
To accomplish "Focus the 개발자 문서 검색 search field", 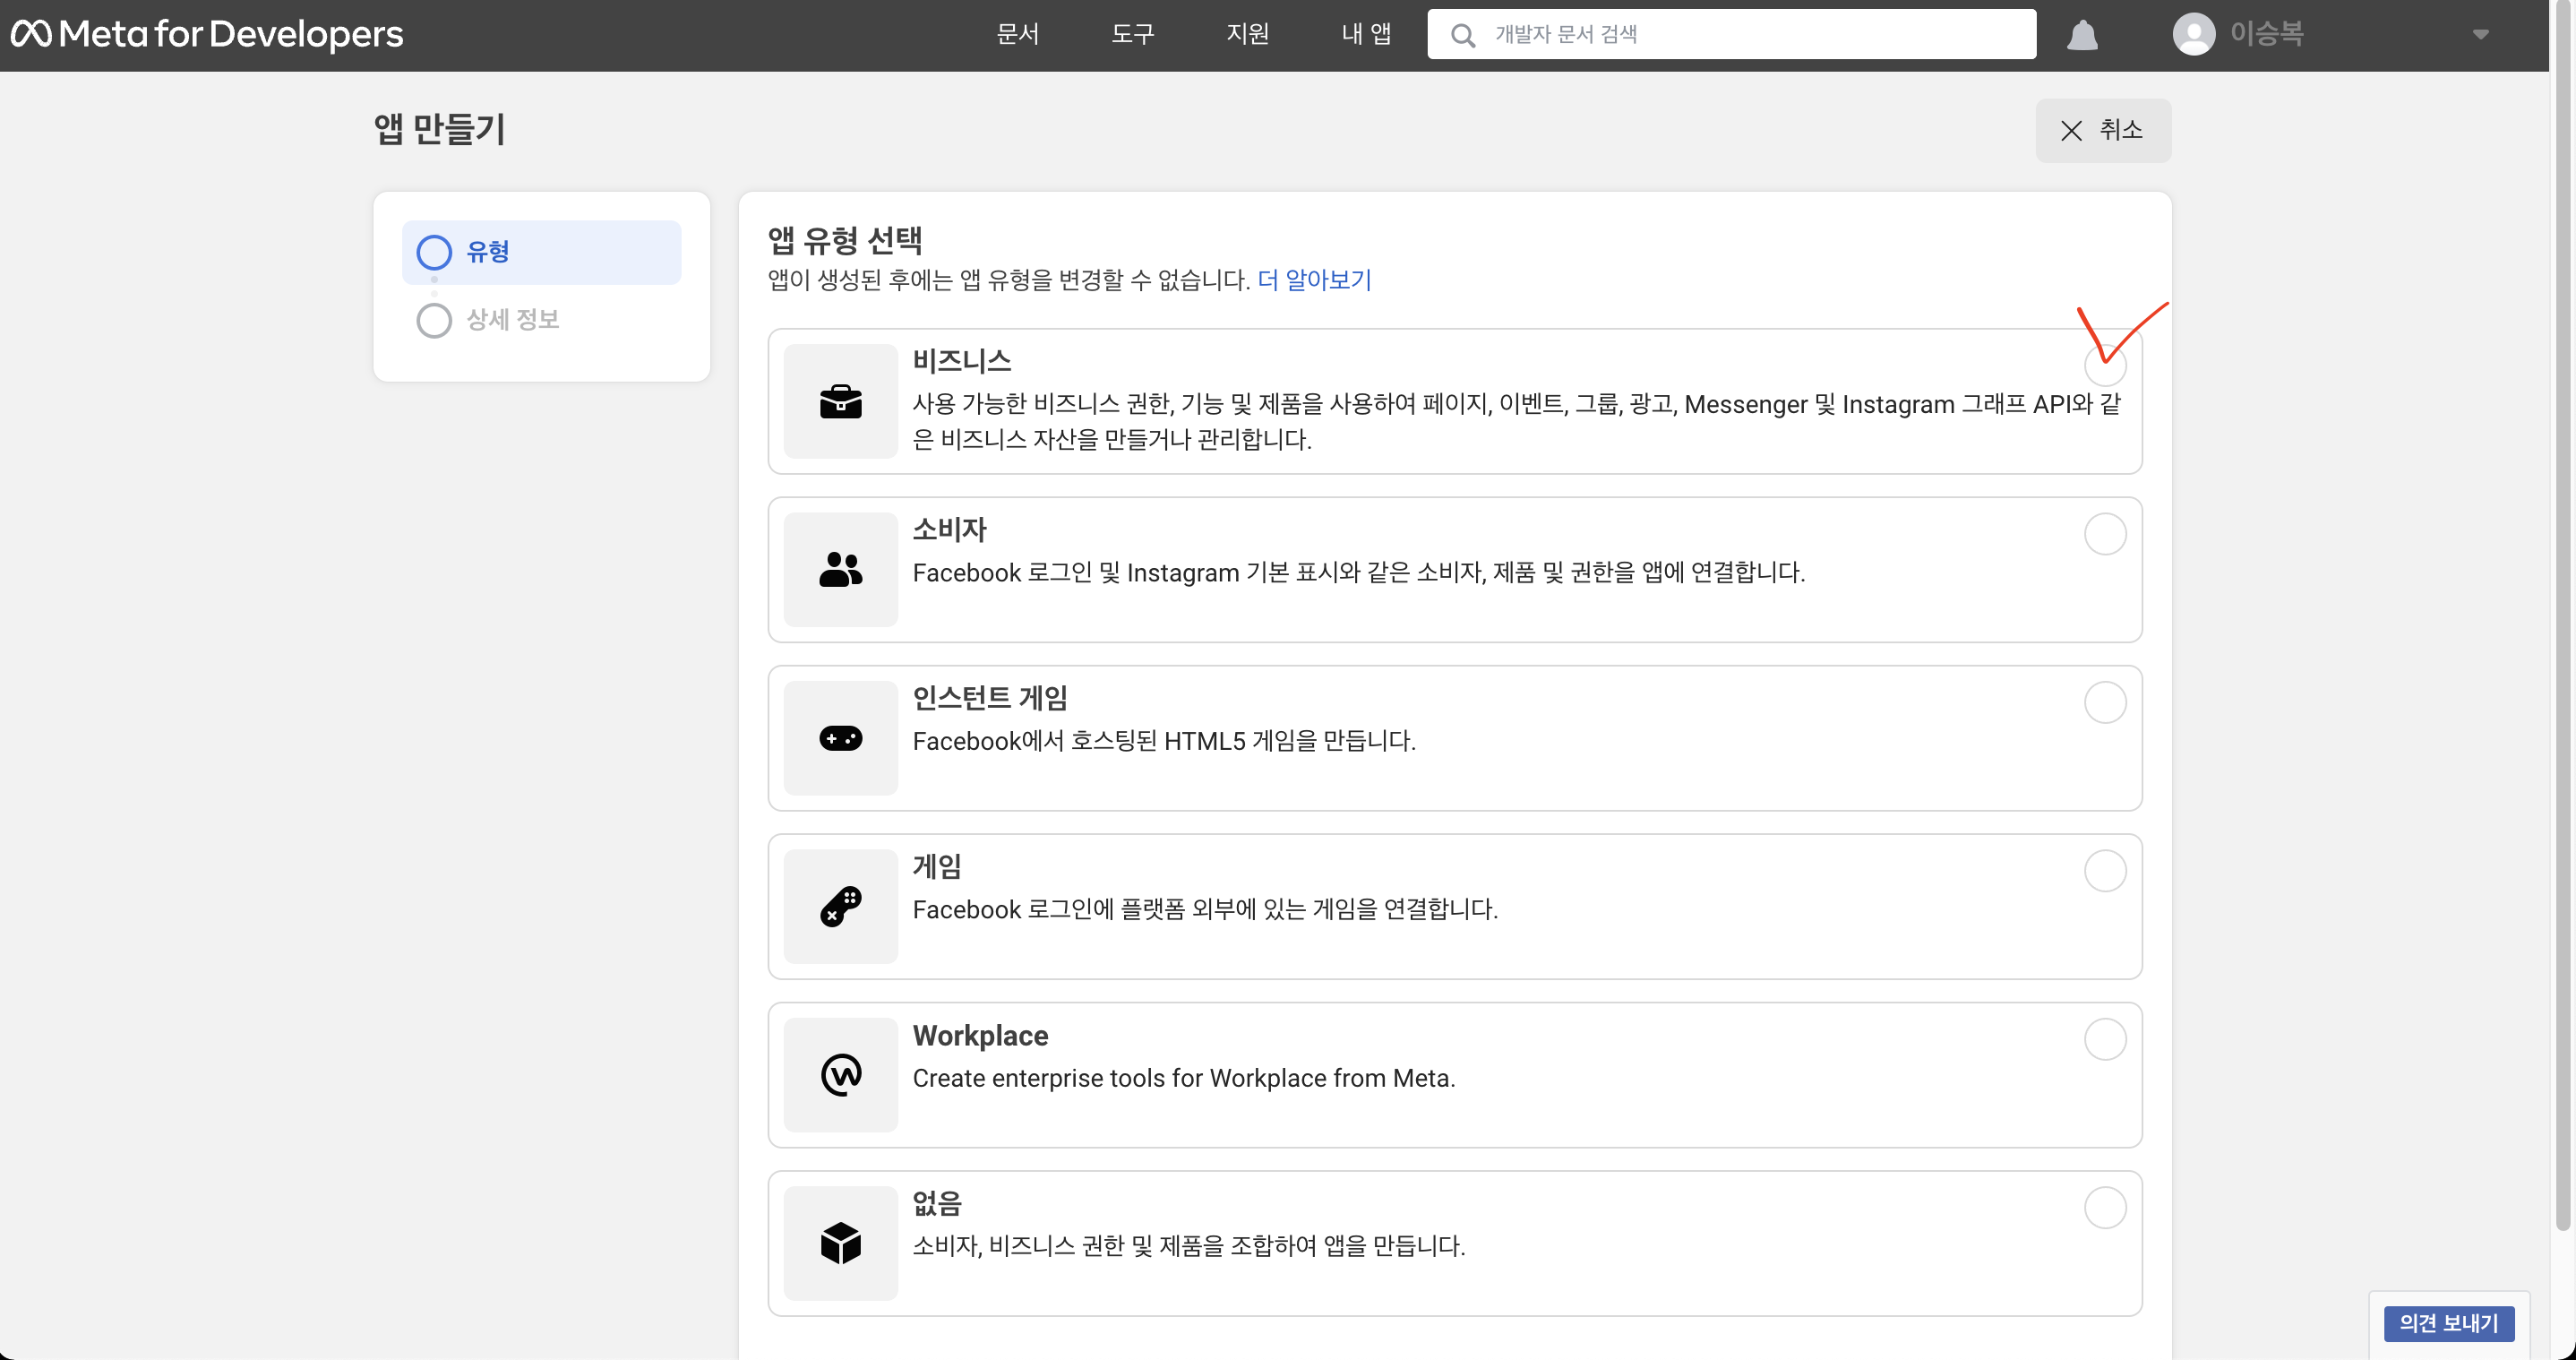I will coord(1750,34).
